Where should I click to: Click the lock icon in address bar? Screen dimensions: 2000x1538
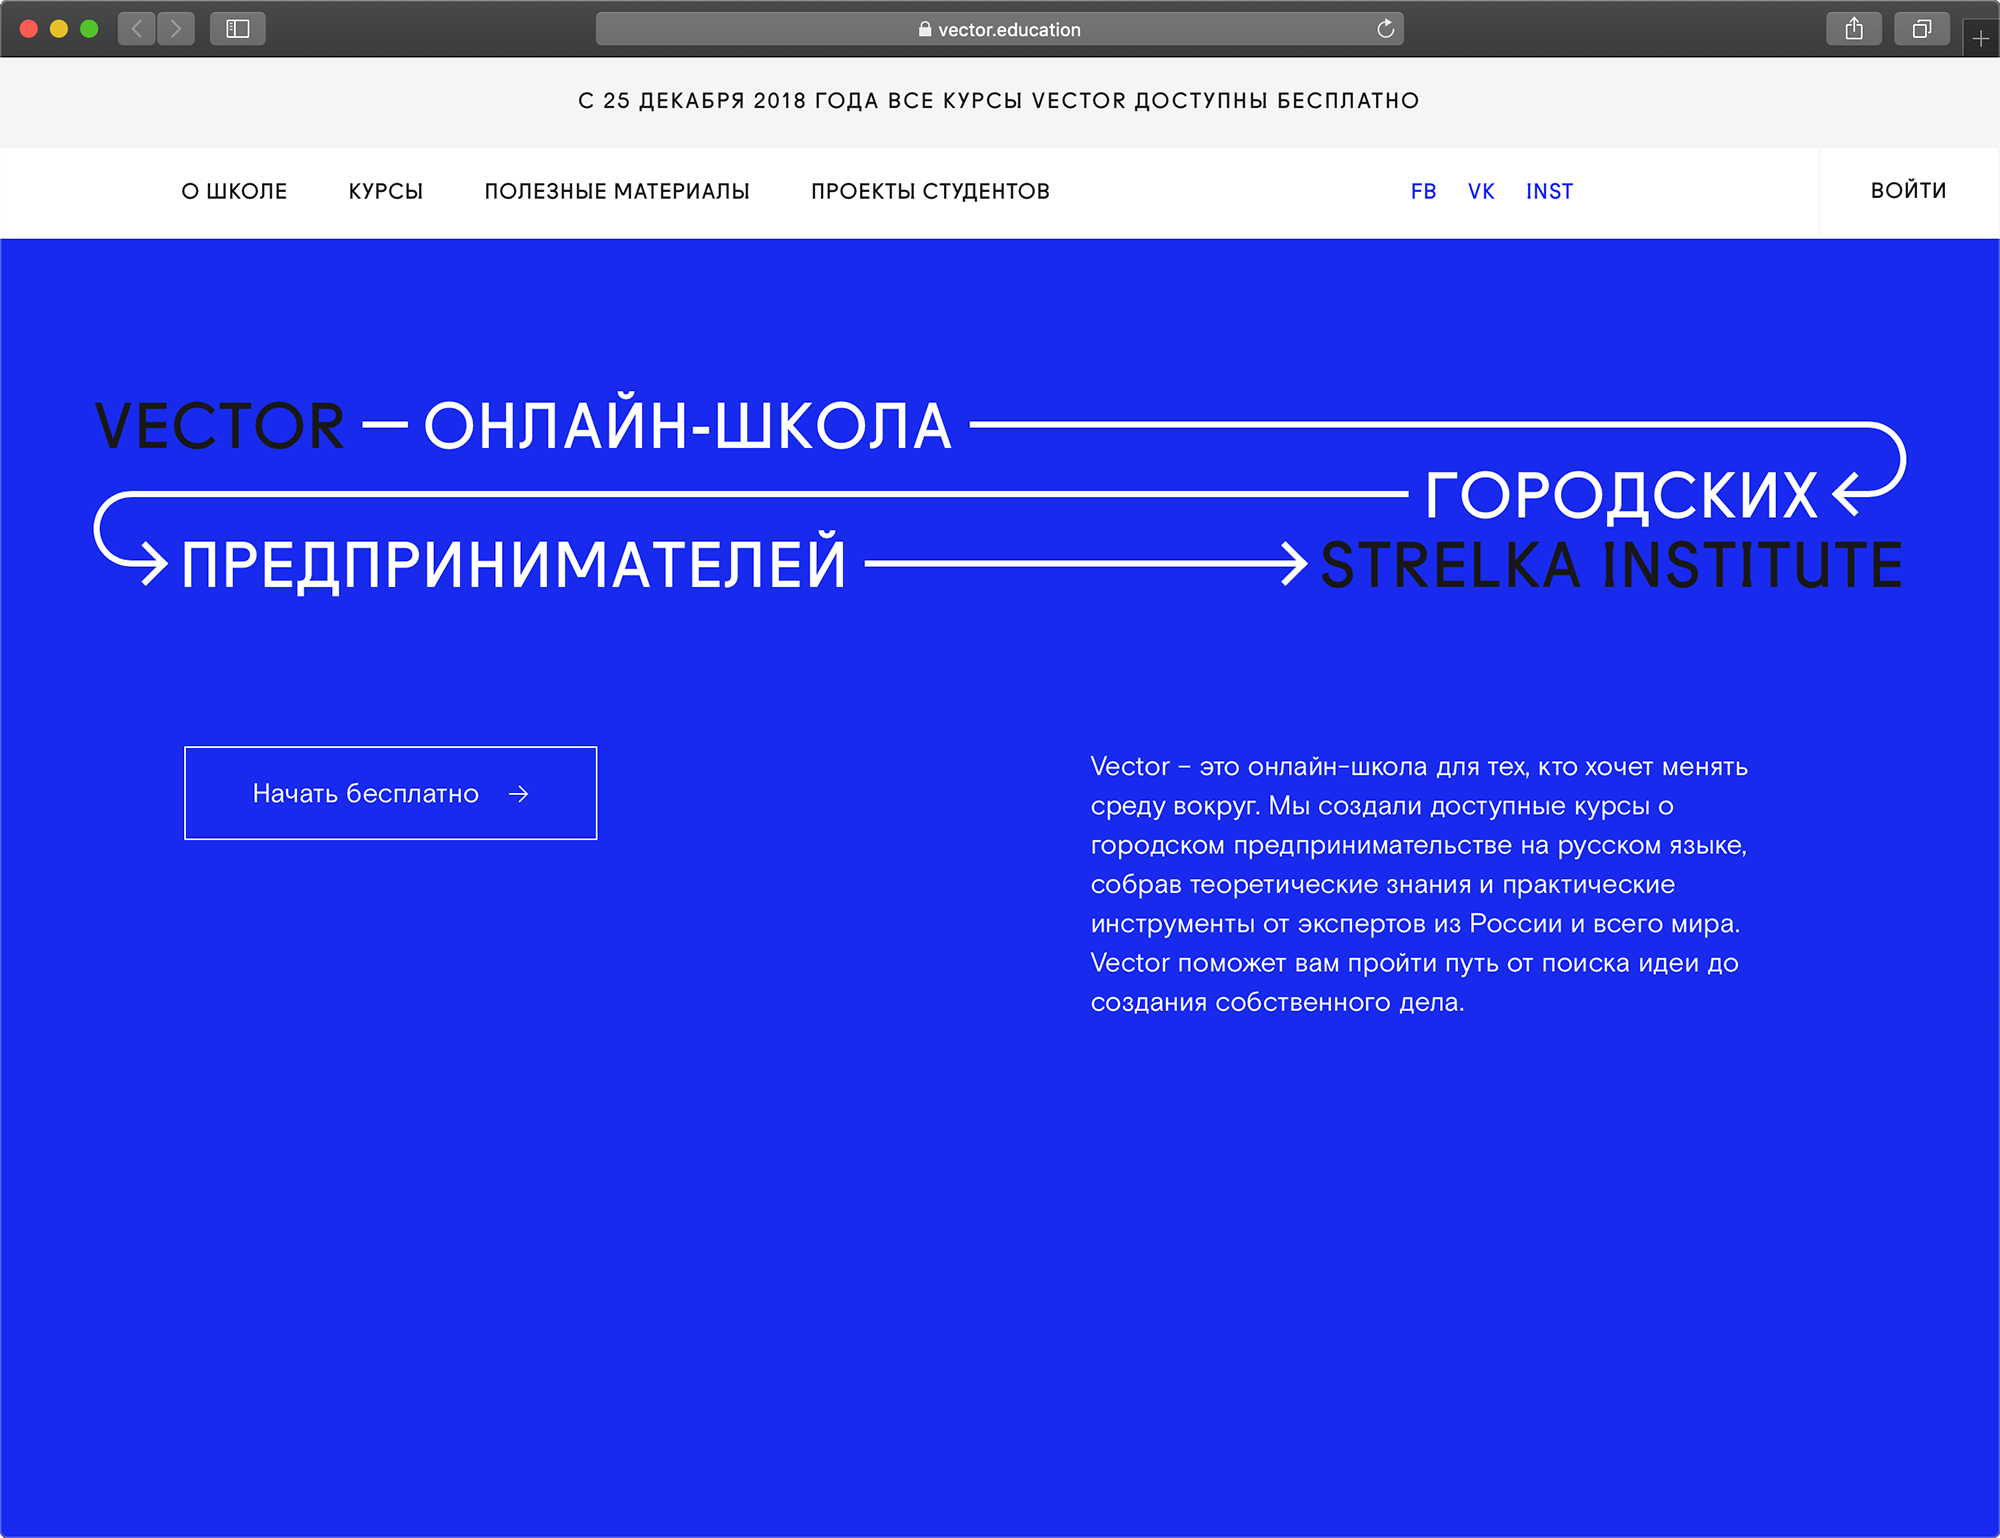point(925,30)
